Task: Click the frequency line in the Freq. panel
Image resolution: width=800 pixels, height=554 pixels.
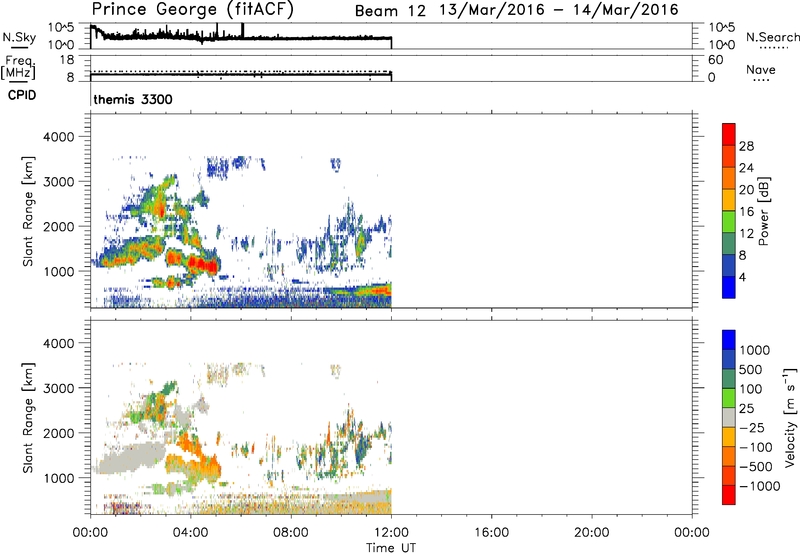Action: (x=241, y=75)
